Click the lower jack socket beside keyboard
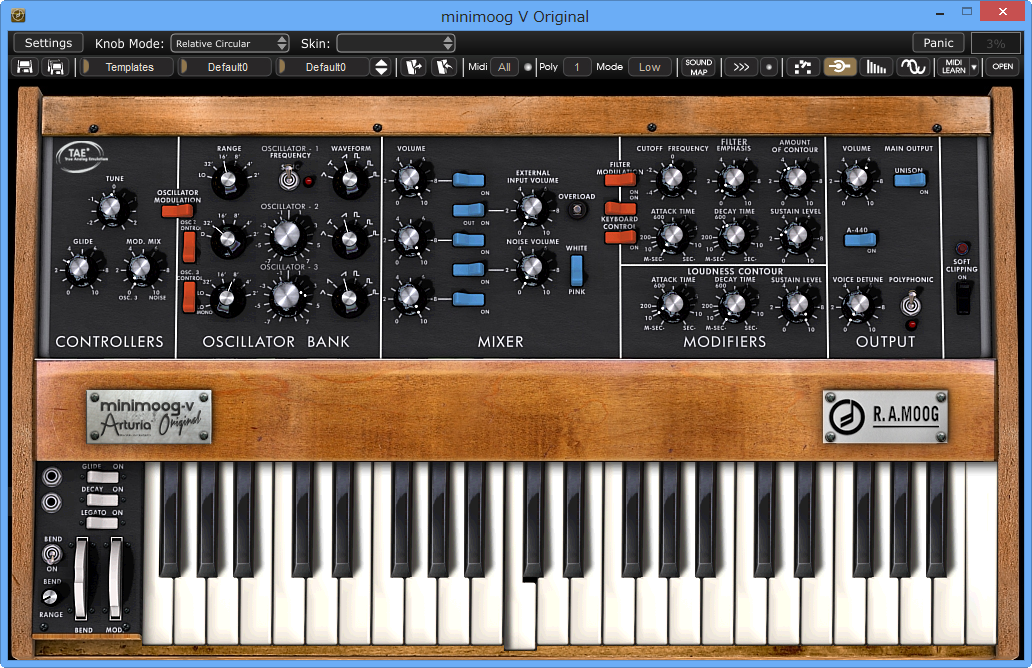 (x=52, y=503)
